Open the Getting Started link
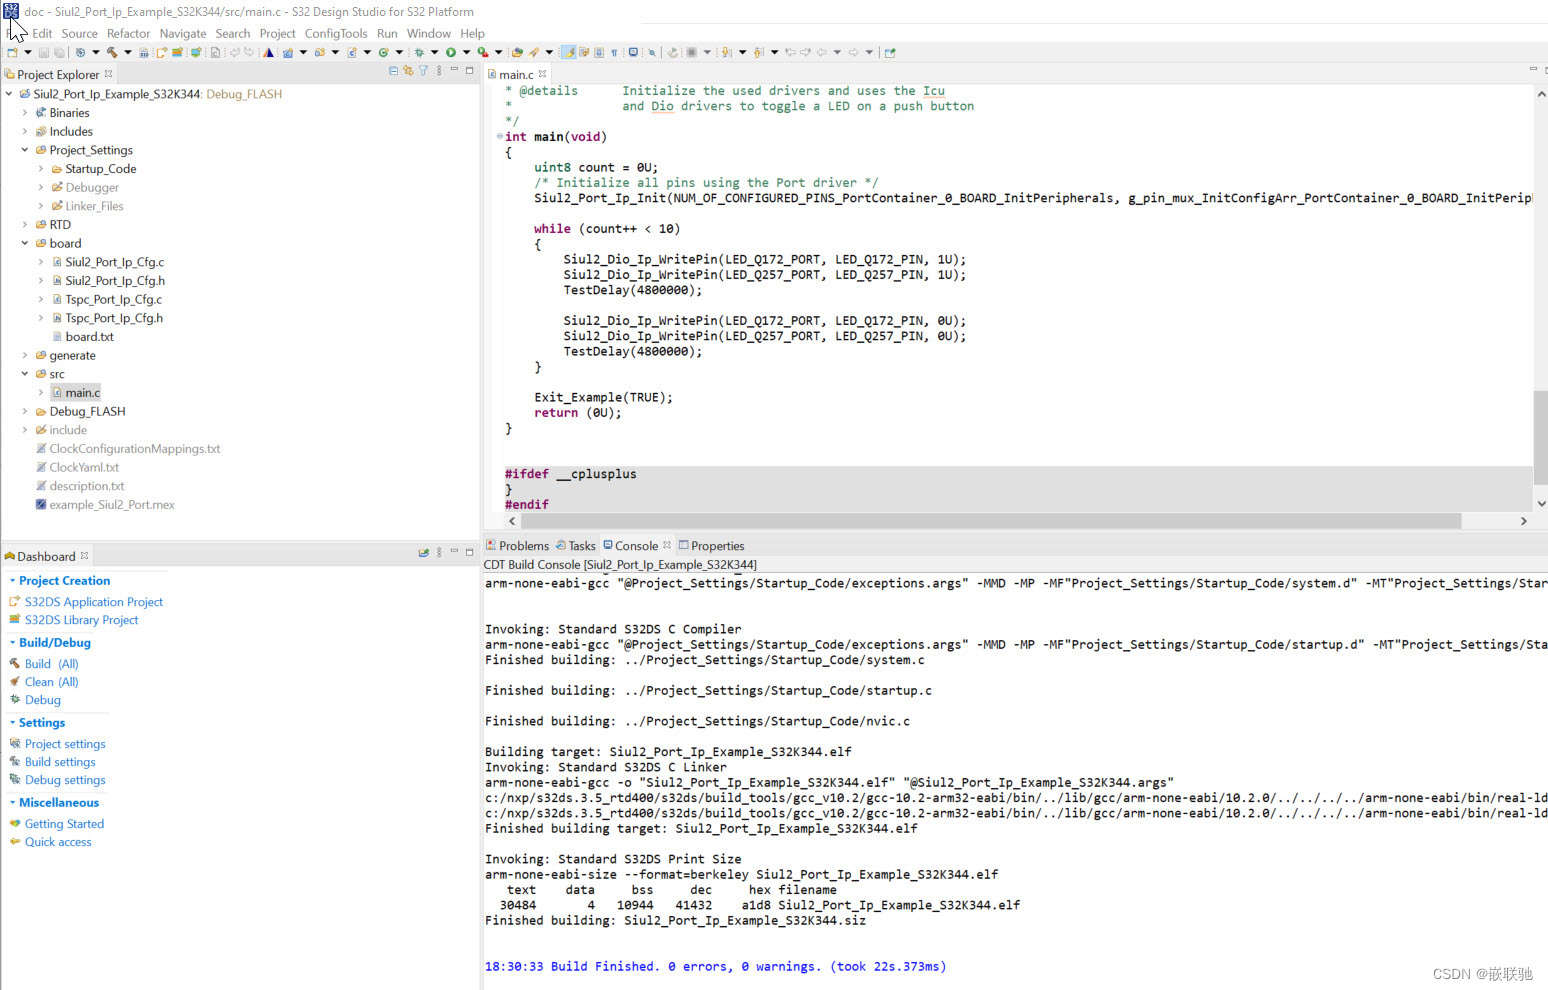Screen dimensions: 1548x990 click(64, 824)
